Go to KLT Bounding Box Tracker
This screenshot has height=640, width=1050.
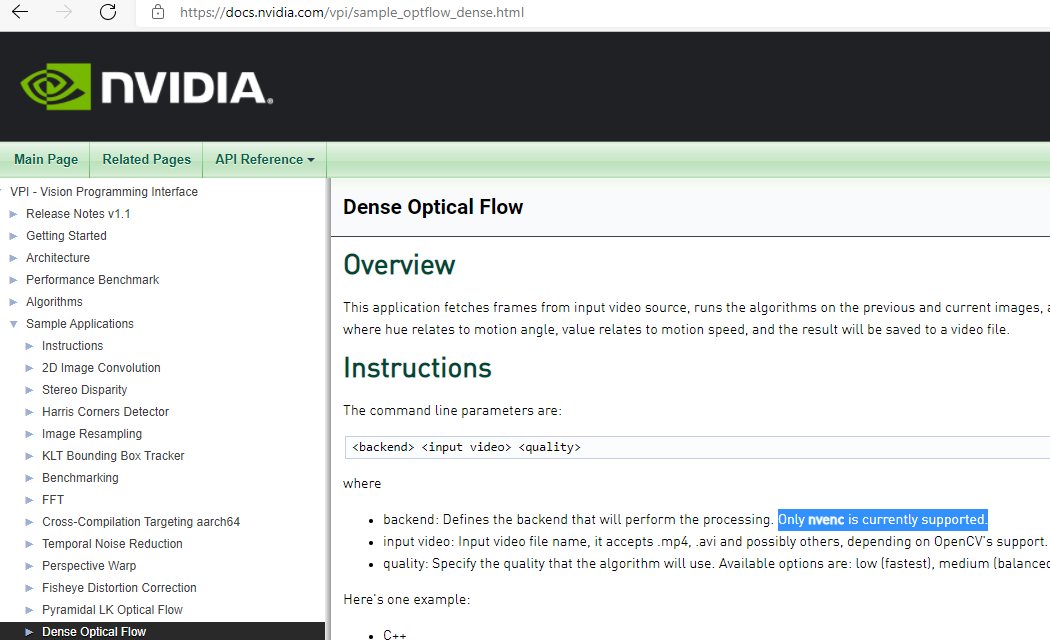[113, 456]
